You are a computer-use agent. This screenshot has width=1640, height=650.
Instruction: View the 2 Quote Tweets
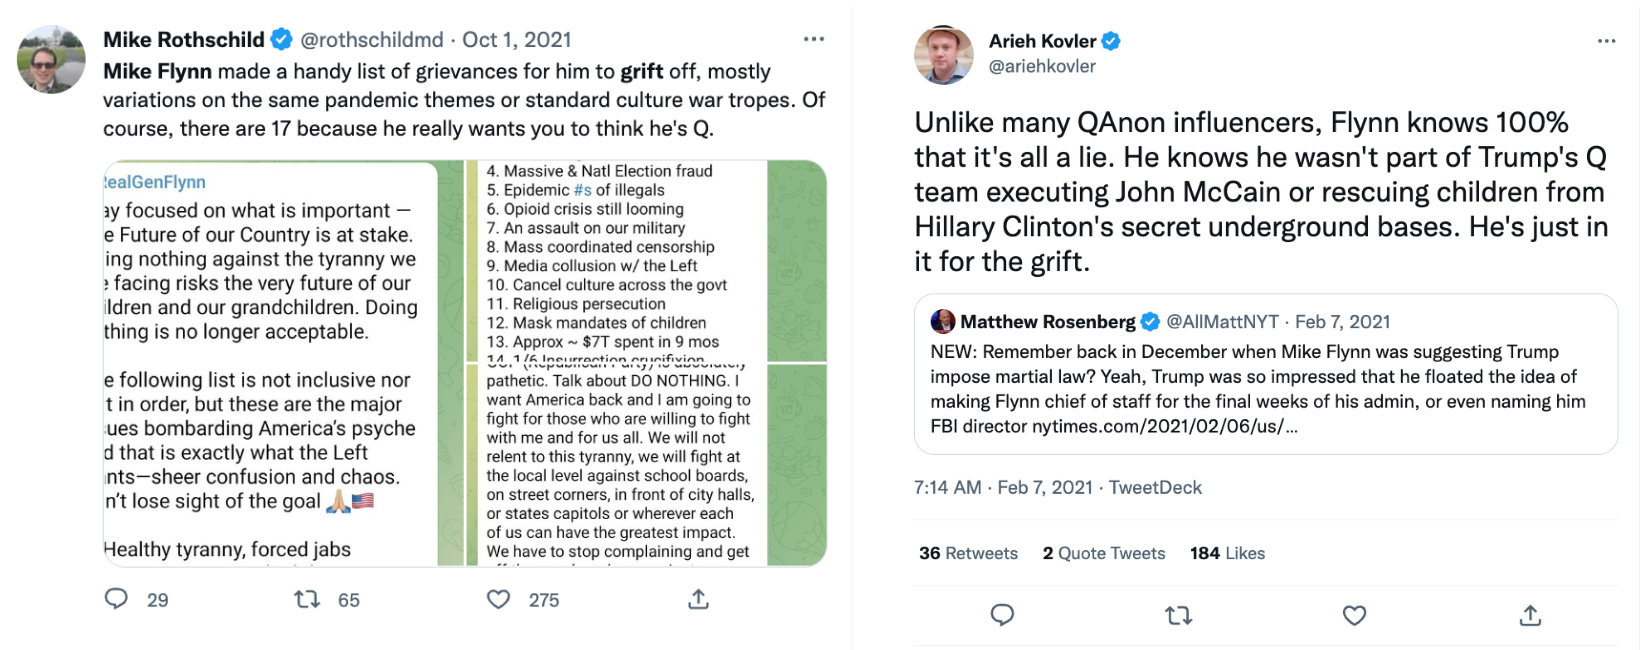[x=1103, y=553]
